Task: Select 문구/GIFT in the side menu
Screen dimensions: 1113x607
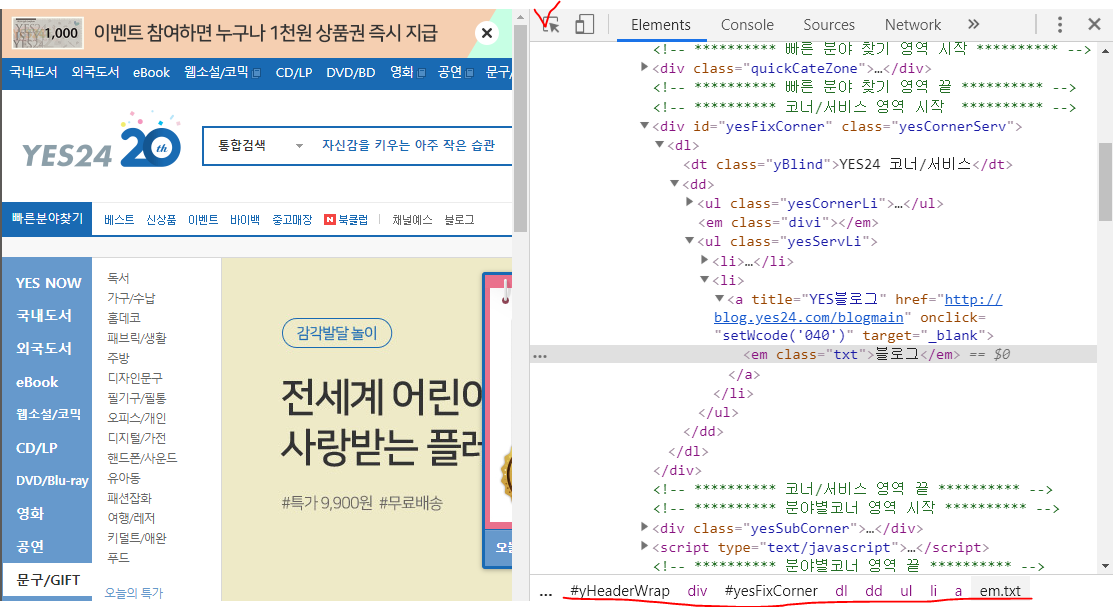Action: point(48,580)
